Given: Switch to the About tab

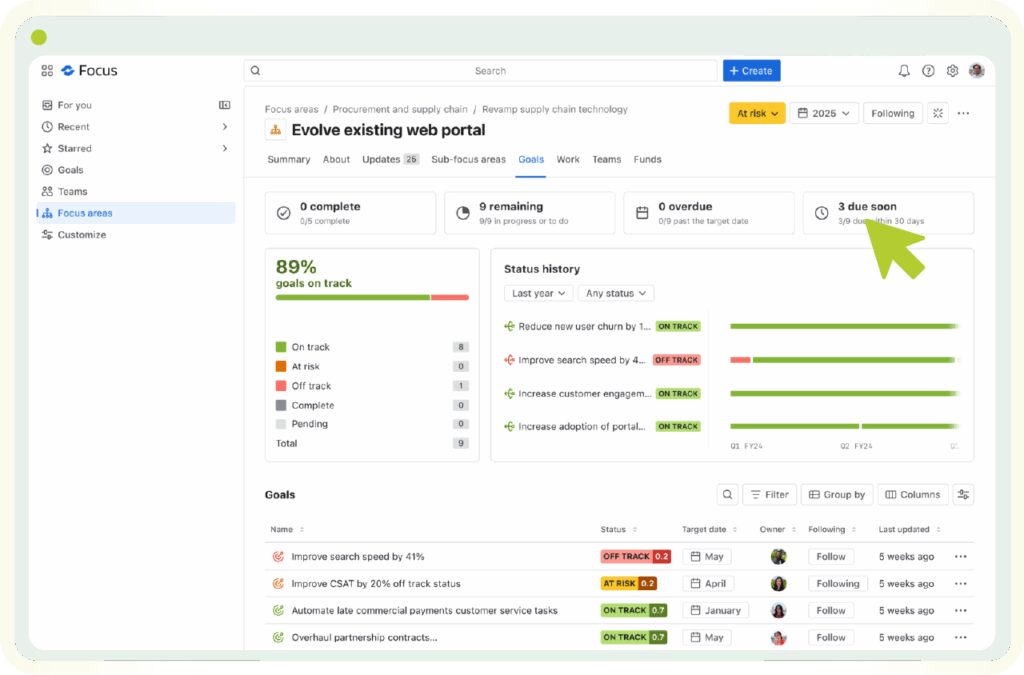Looking at the screenshot, I should 336,159.
